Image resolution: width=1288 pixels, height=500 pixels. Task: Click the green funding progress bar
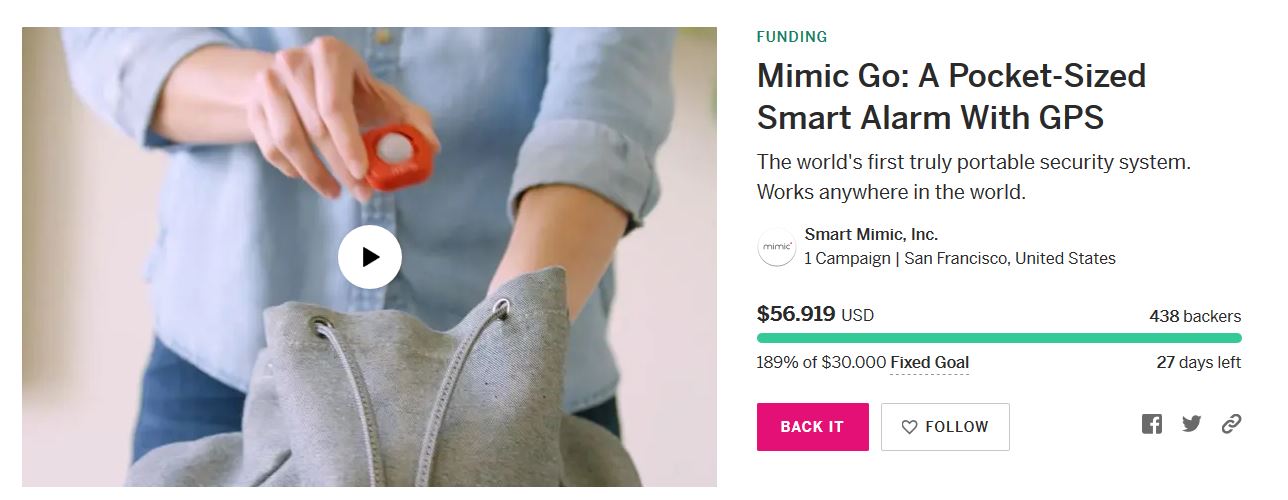[999, 338]
